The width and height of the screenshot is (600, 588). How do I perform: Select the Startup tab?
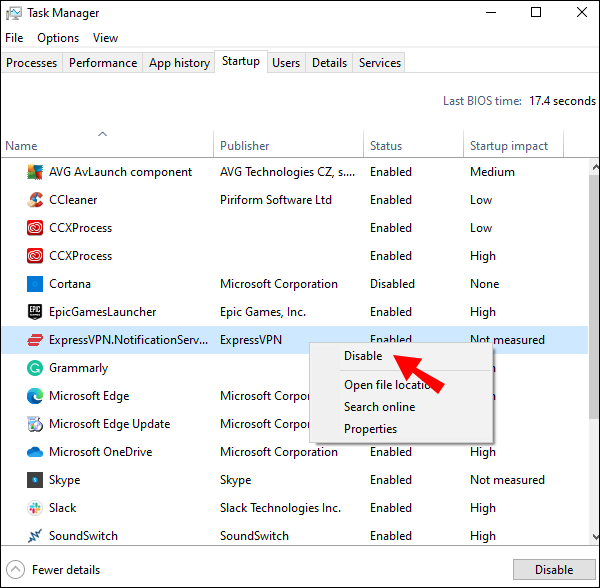pyautogui.click(x=241, y=61)
